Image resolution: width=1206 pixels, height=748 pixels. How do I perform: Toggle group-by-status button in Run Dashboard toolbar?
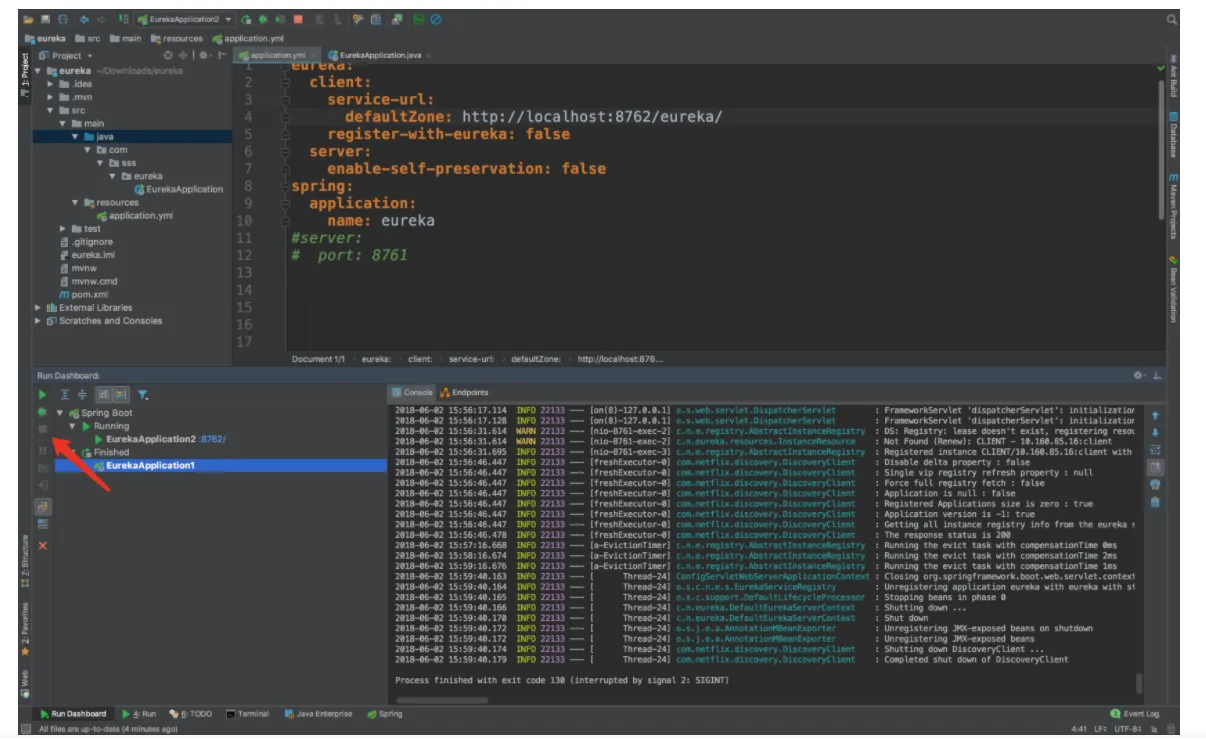click(121, 395)
